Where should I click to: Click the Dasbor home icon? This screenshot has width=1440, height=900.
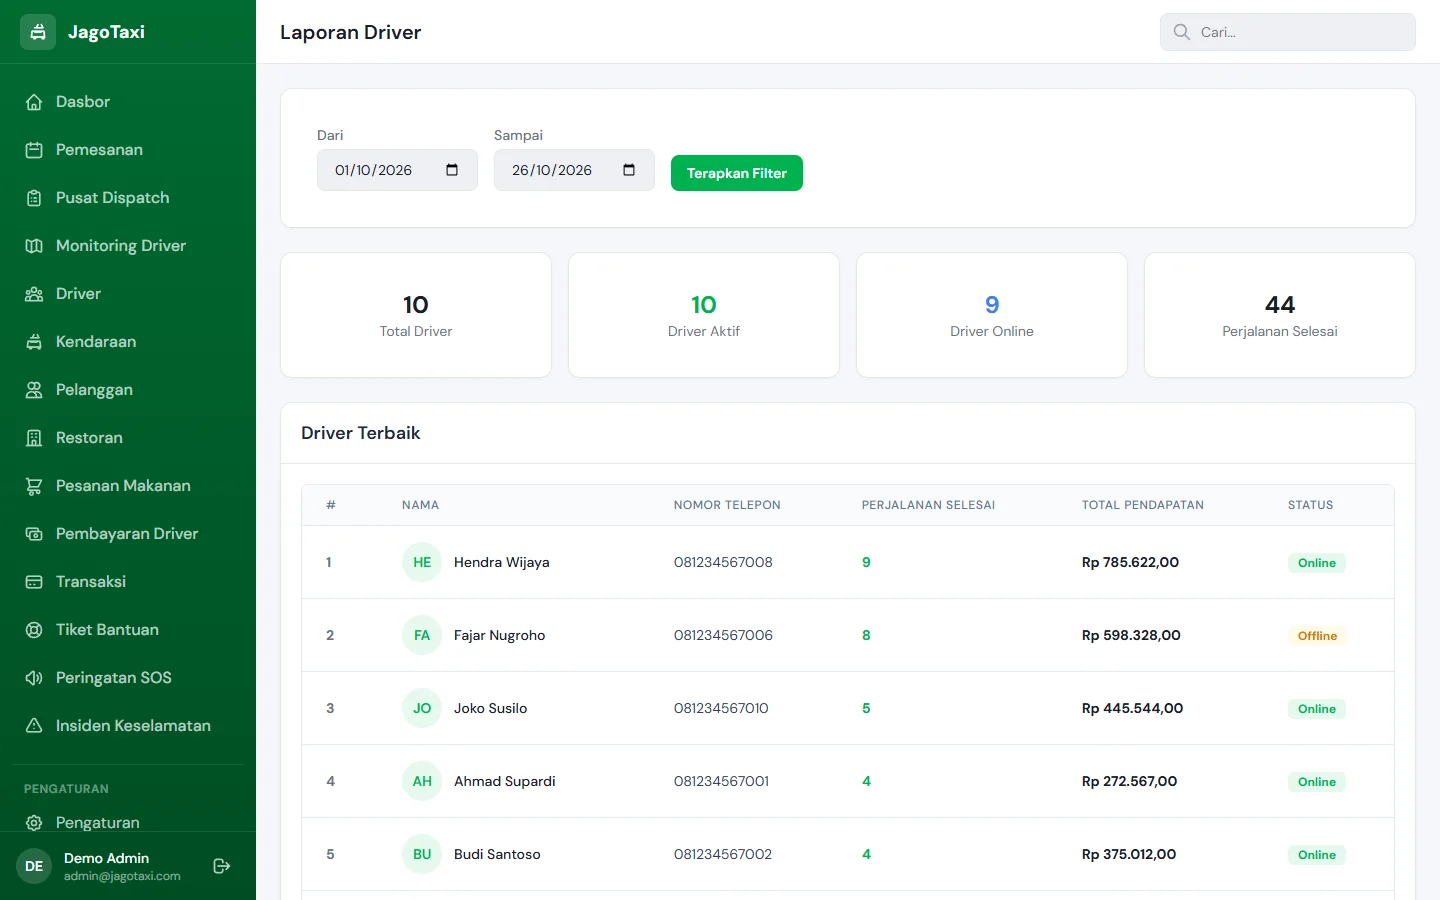[34, 102]
